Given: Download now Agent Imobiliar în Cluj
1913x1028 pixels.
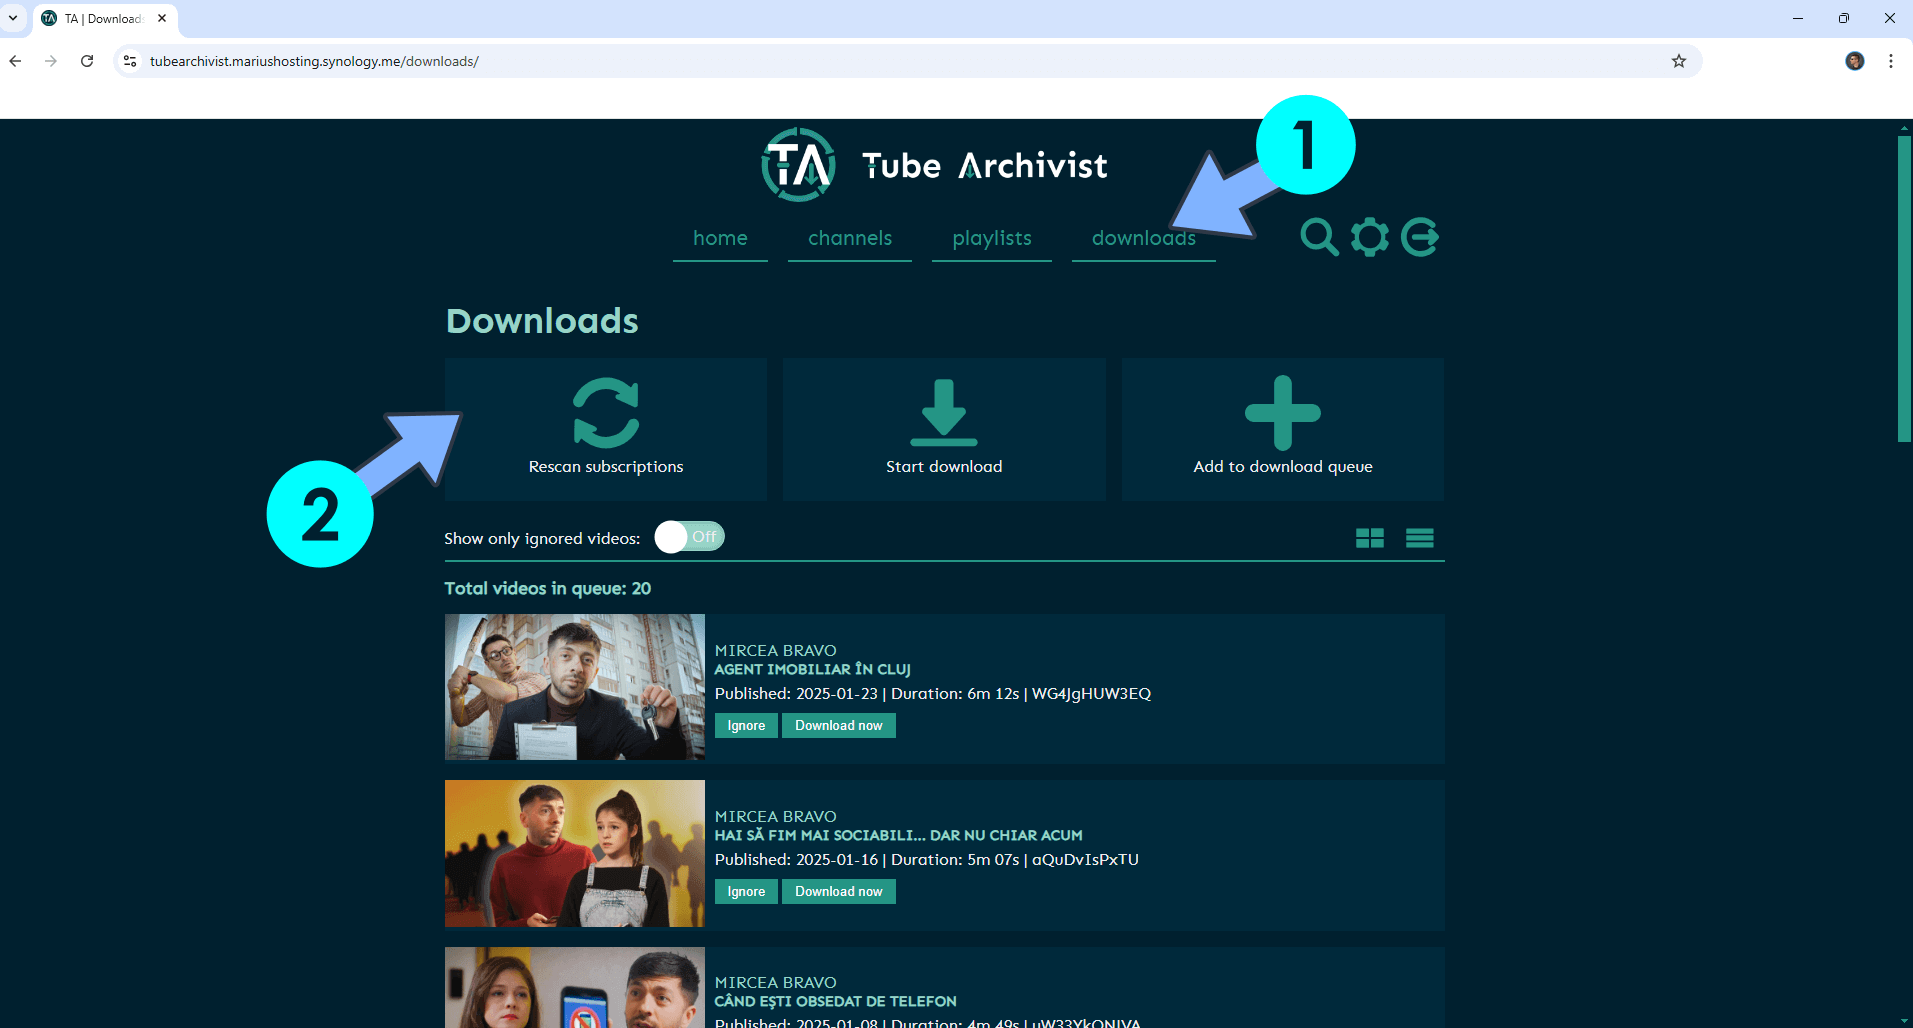Looking at the screenshot, I should point(839,726).
